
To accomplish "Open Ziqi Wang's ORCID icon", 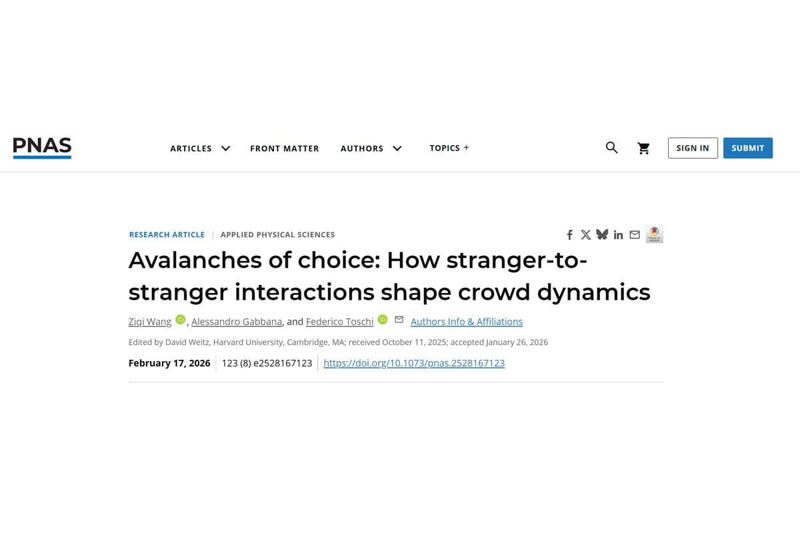I will (181, 319).
